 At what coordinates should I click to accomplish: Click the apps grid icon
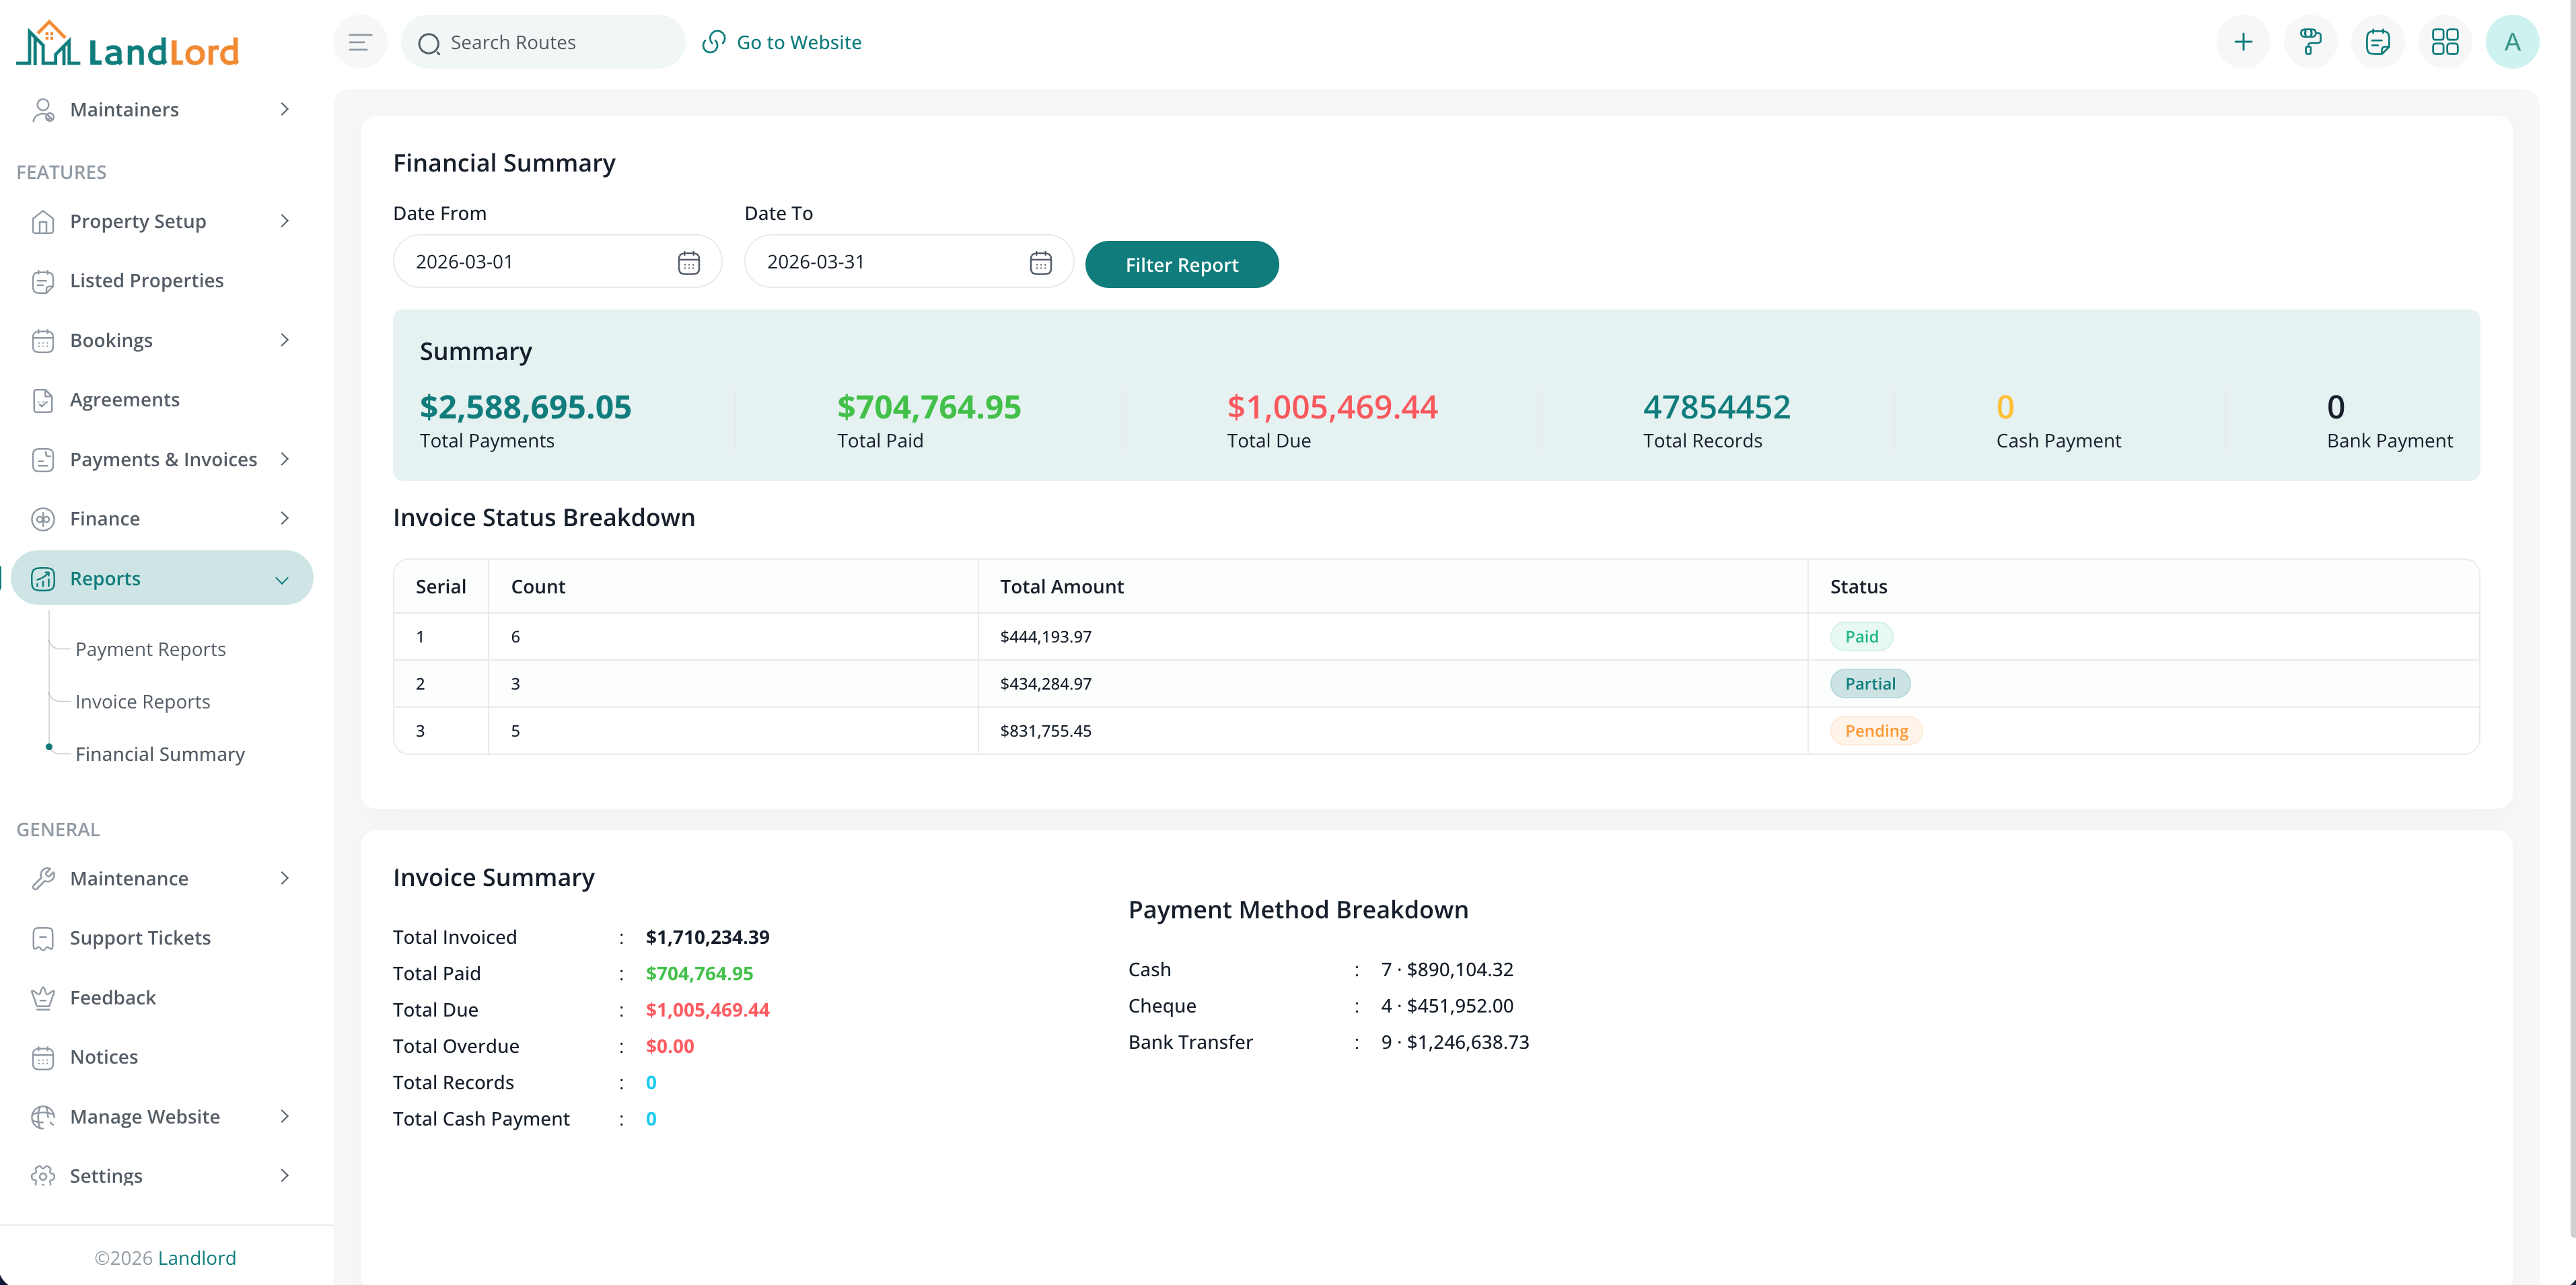[2446, 41]
